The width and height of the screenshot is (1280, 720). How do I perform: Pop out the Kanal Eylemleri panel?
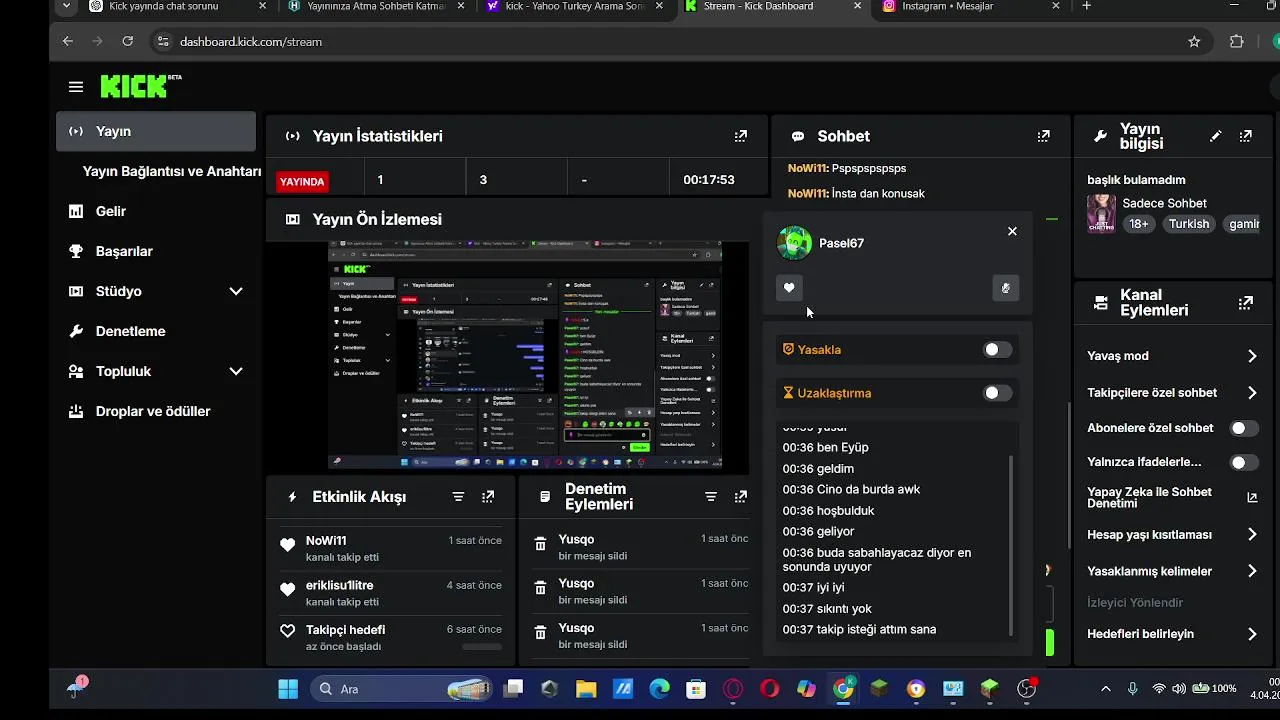[1246, 303]
